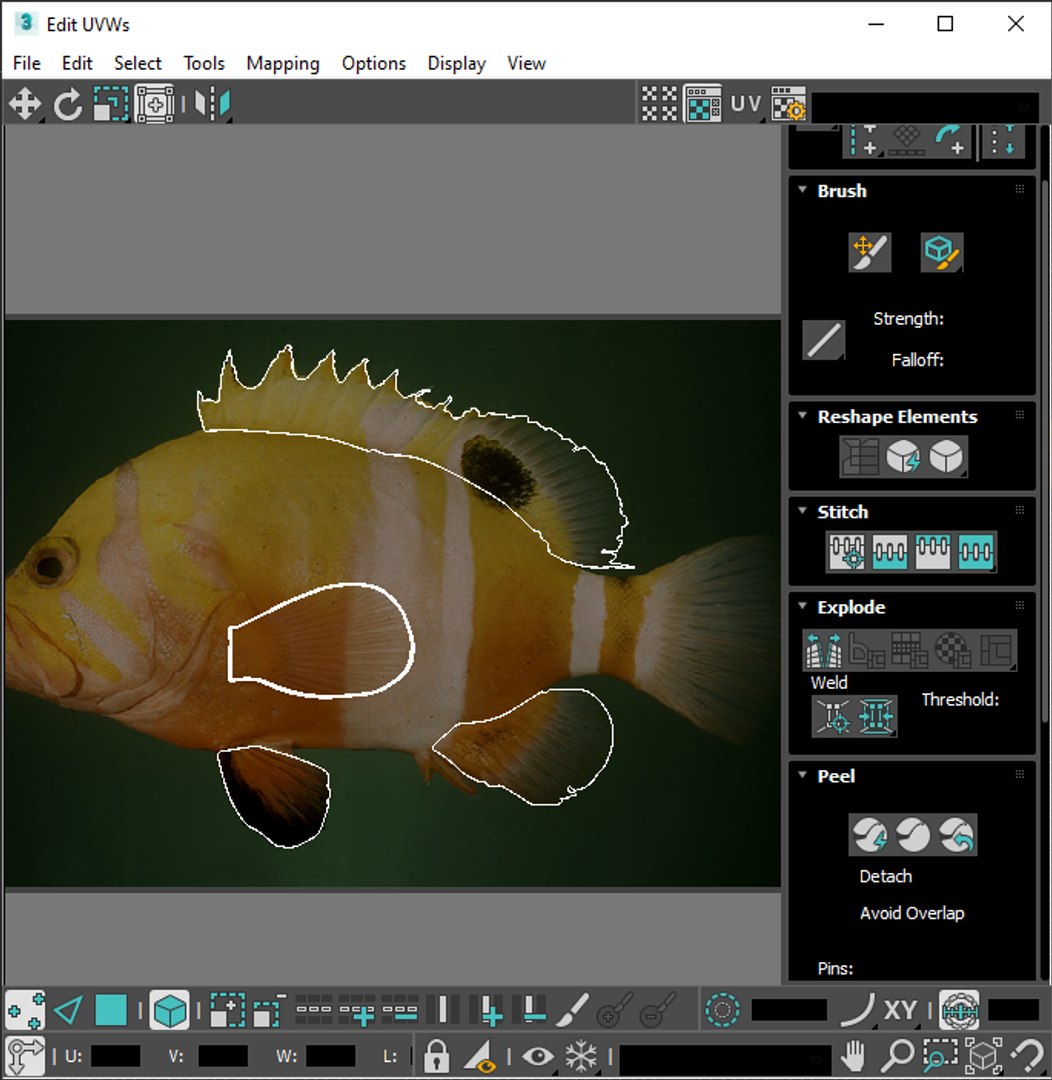Click the Mirror selection icon
This screenshot has width=1052, height=1080.
(212, 105)
